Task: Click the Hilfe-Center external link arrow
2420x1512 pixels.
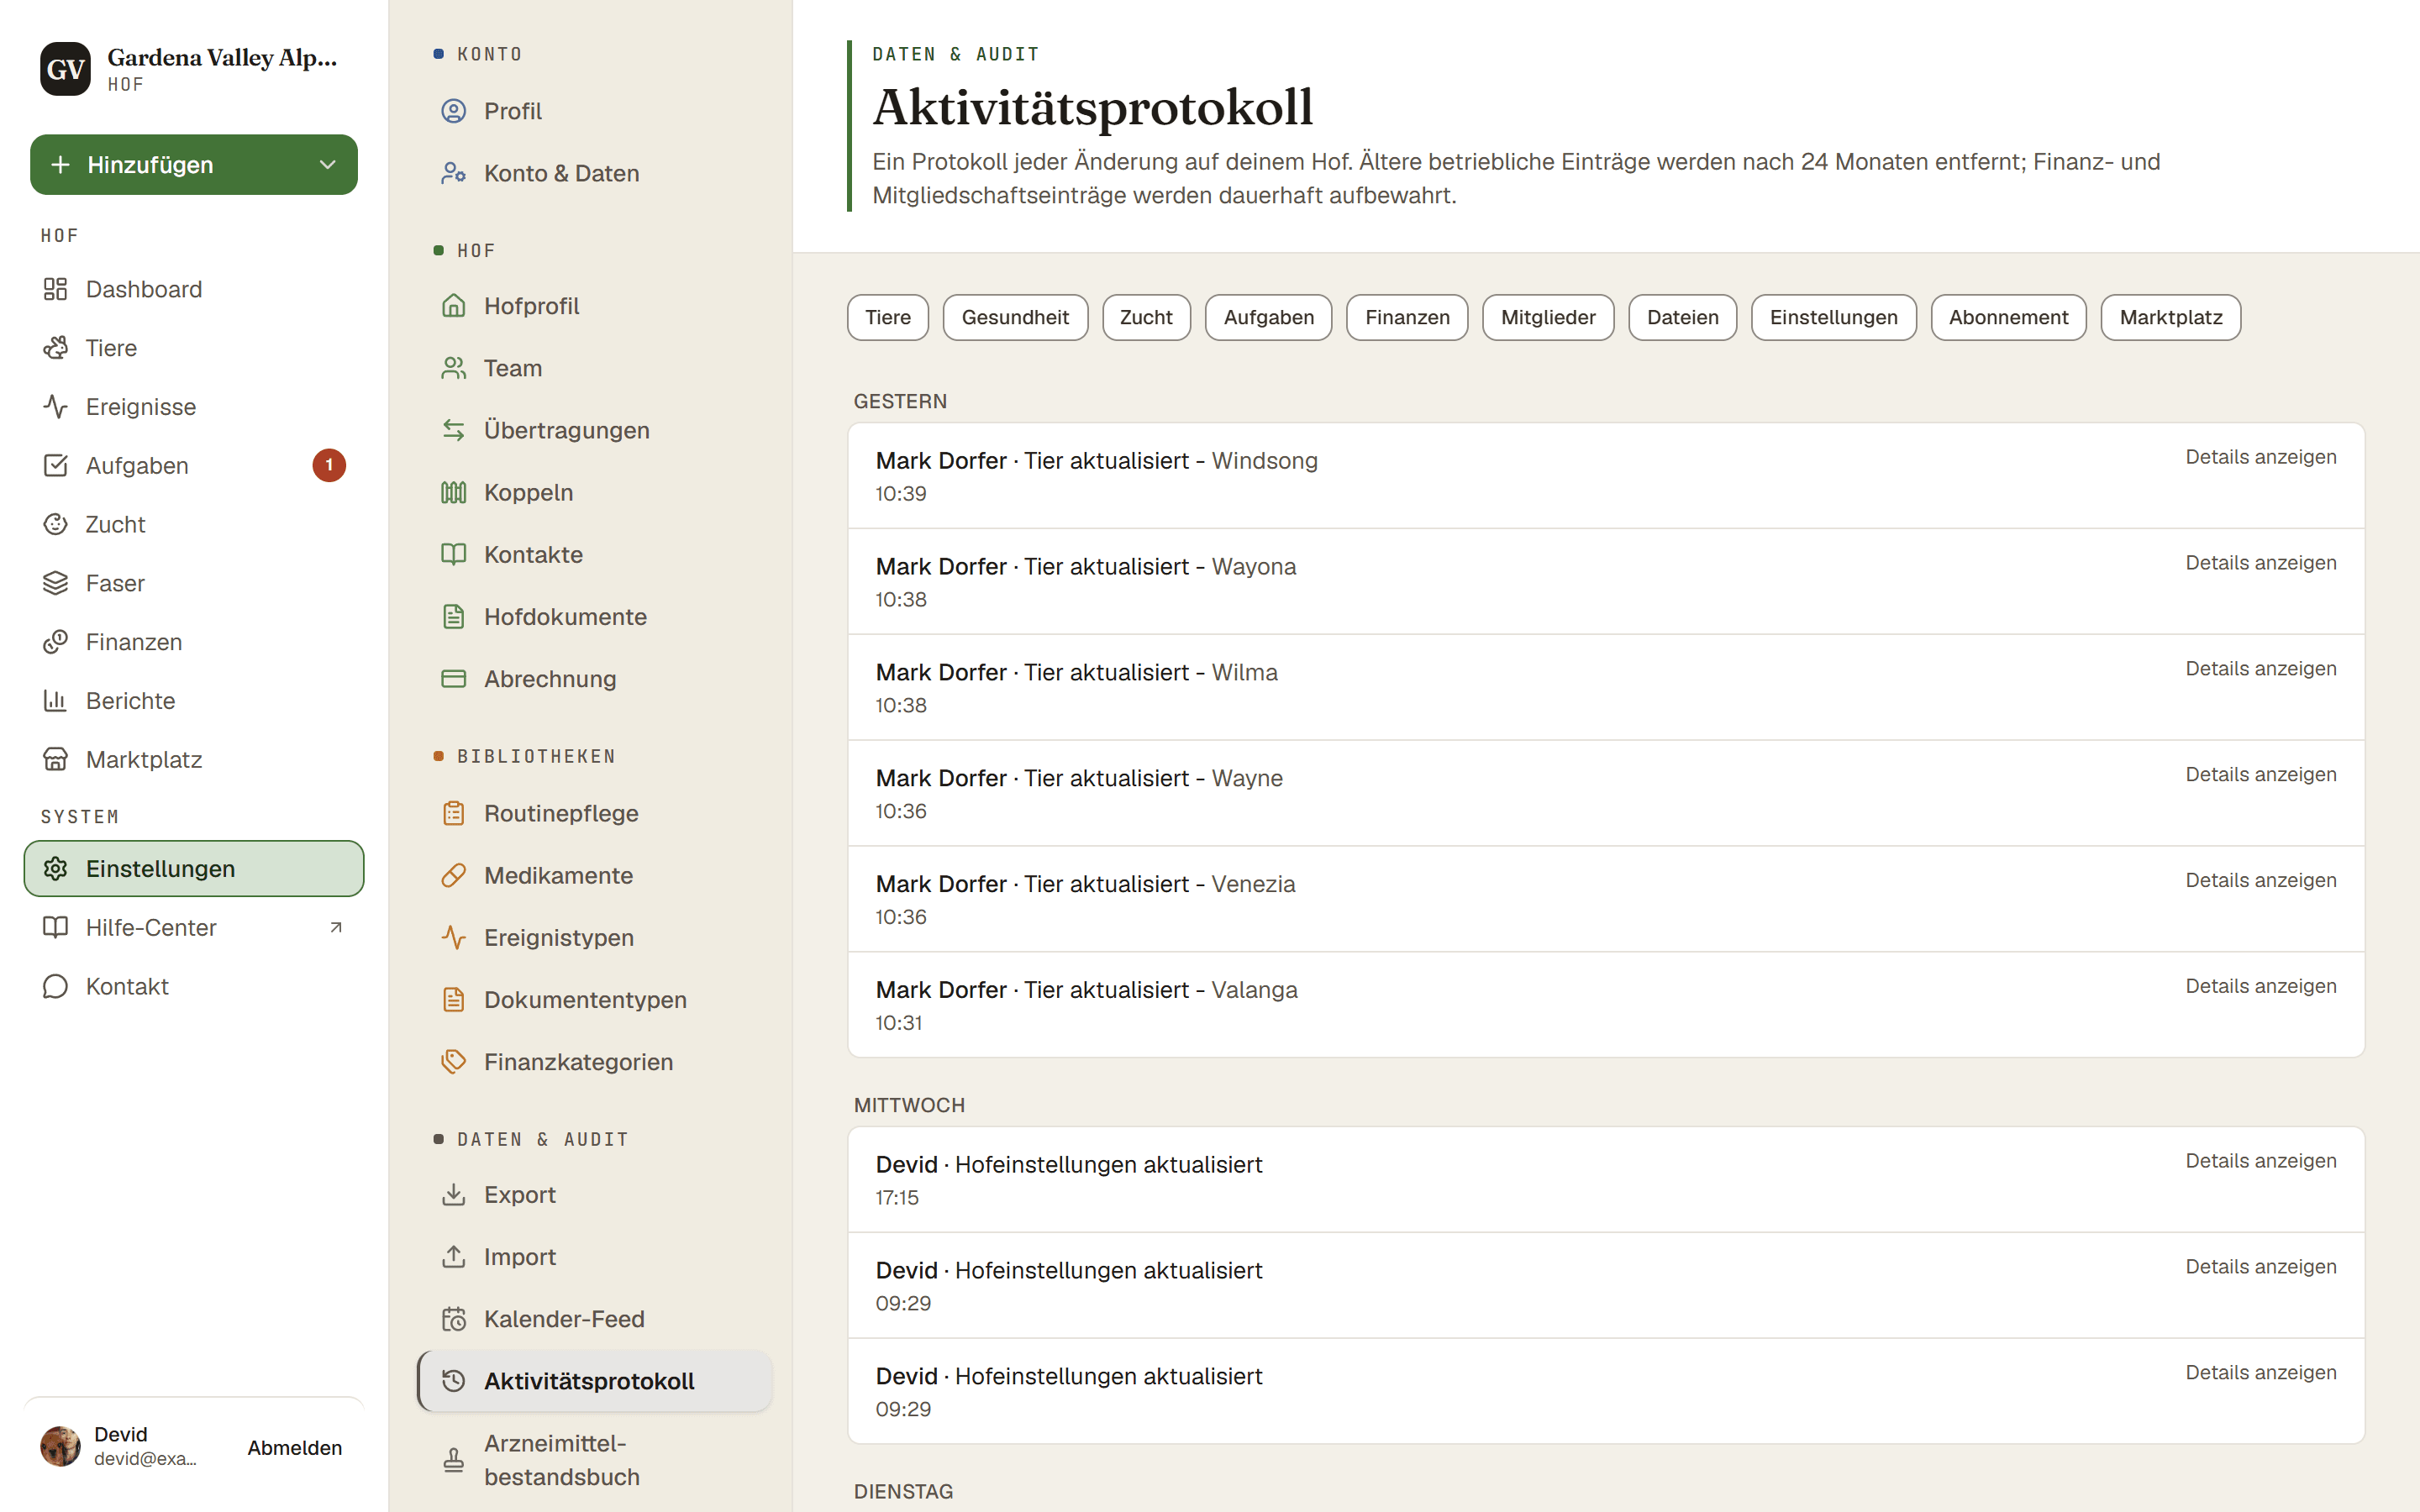Action: tap(336, 928)
